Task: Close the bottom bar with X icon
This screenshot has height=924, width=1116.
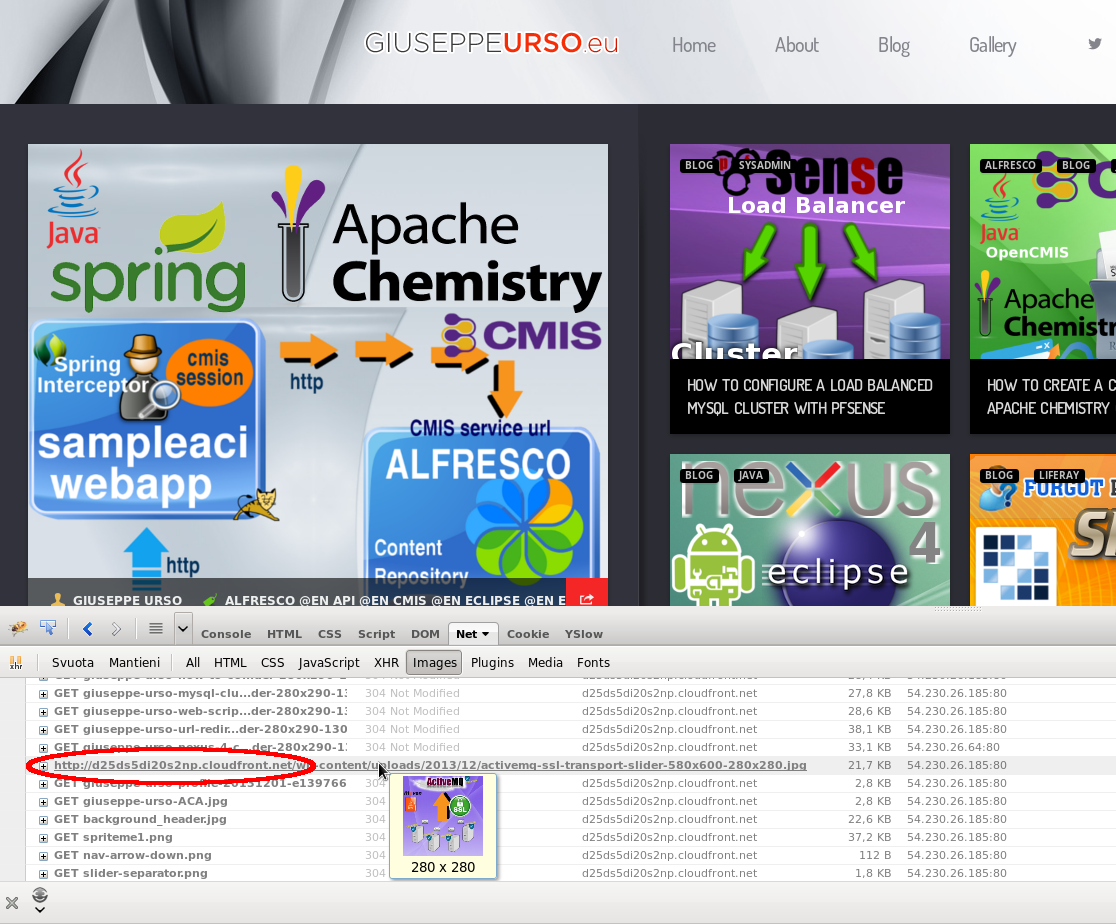Action: pyautogui.click(x=12, y=903)
